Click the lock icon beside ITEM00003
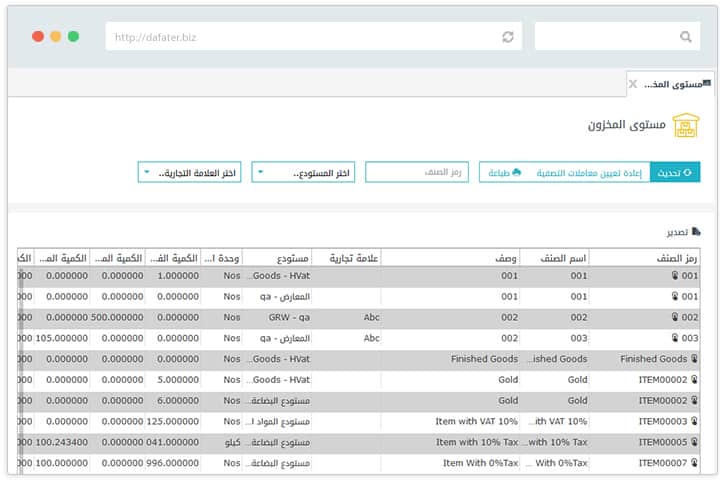This screenshot has height=485, width=725. [695, 422]
